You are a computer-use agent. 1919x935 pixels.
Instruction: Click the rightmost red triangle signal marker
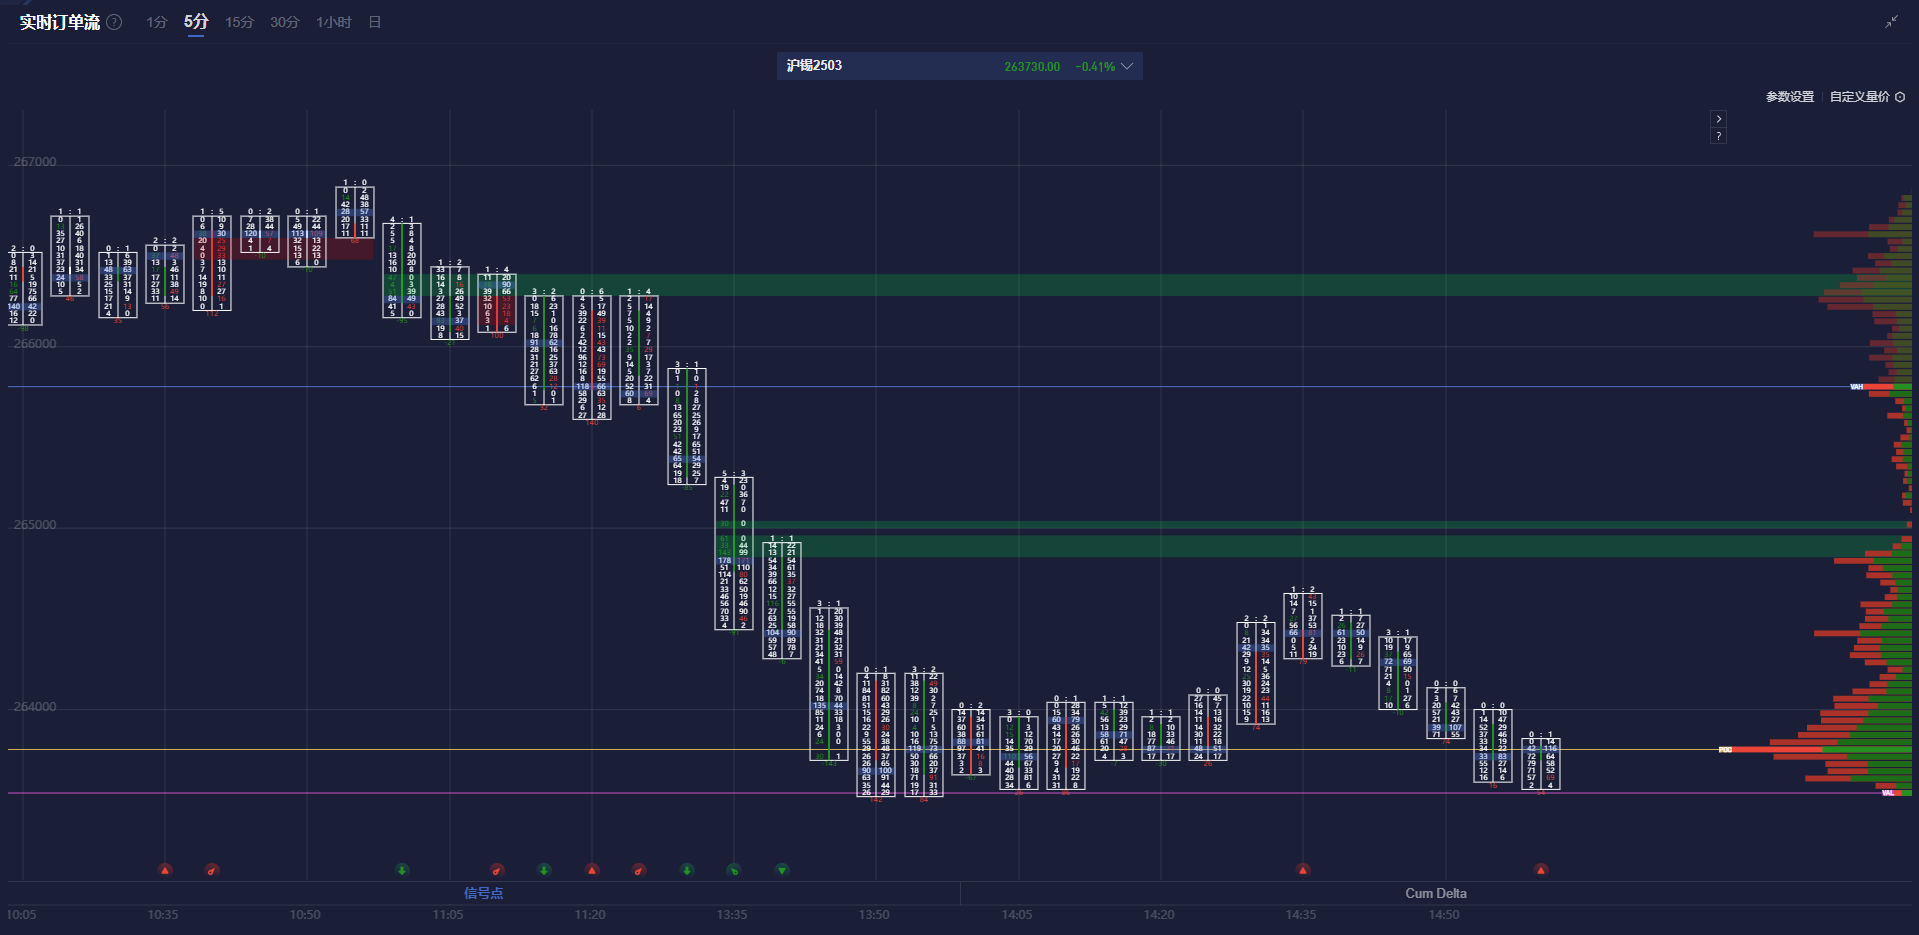pos(1541,870)
